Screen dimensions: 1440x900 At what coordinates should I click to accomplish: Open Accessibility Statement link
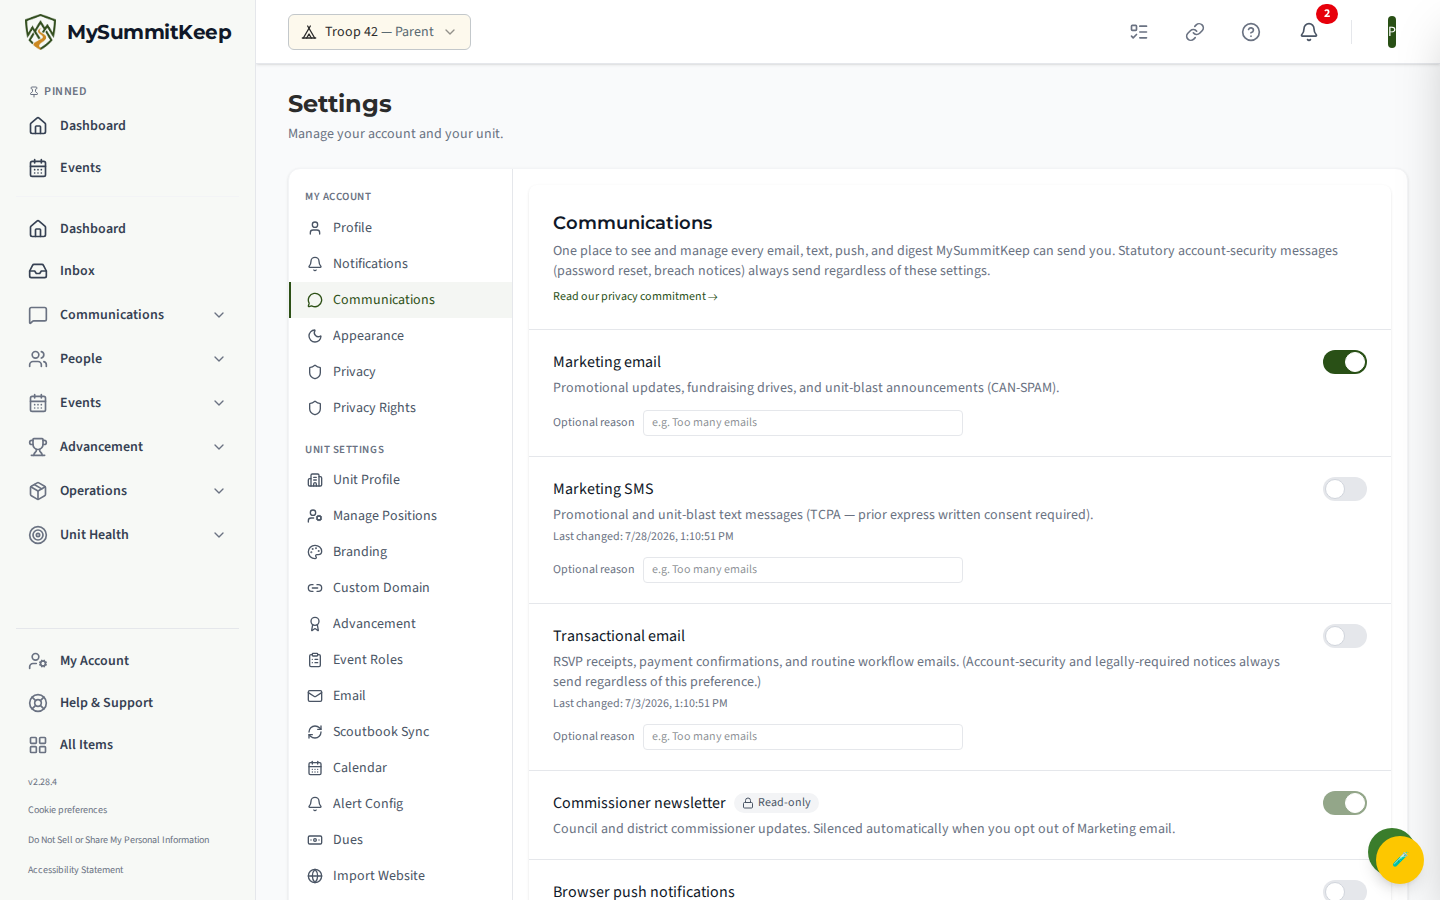coord(75,870)
